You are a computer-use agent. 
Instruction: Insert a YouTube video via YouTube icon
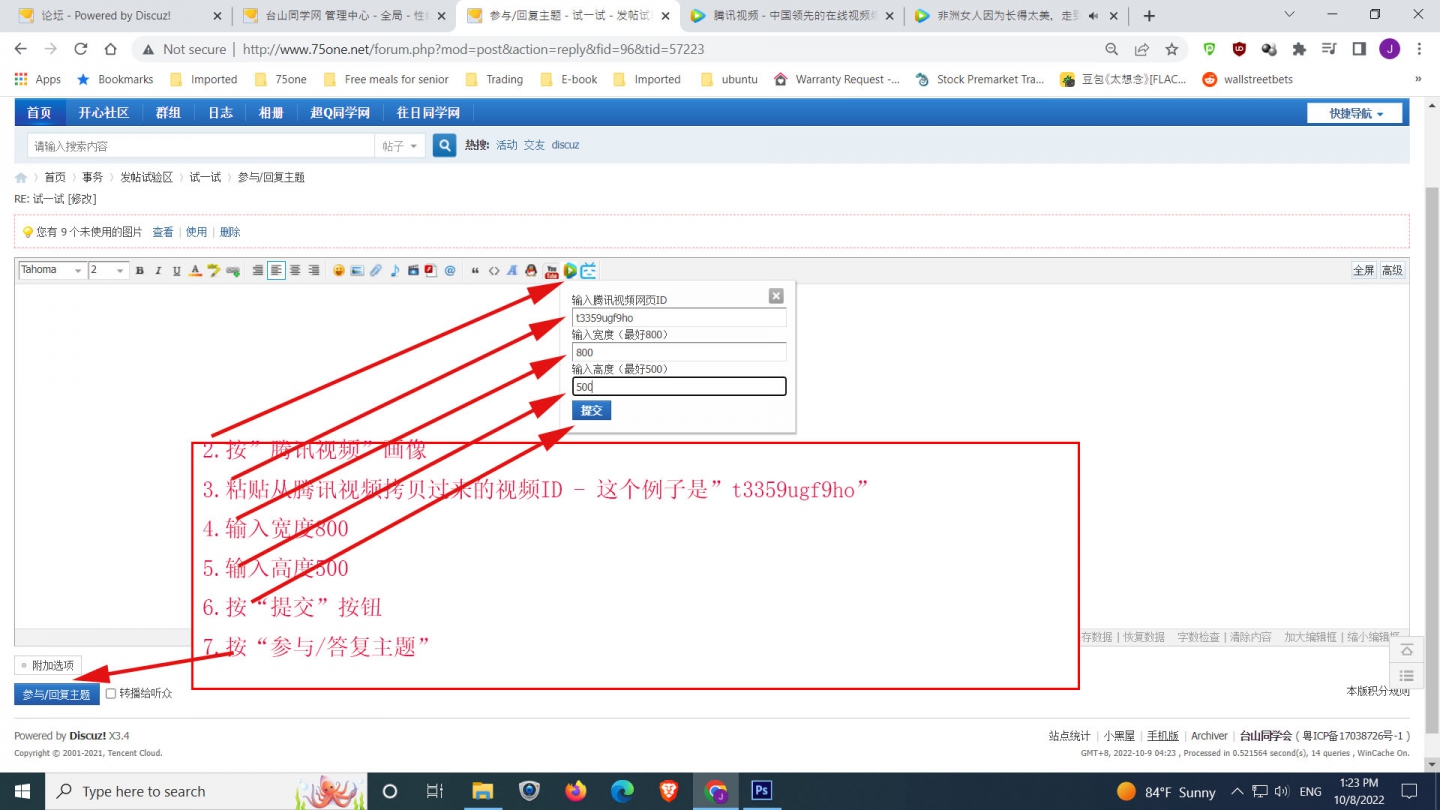click(551, 270)
